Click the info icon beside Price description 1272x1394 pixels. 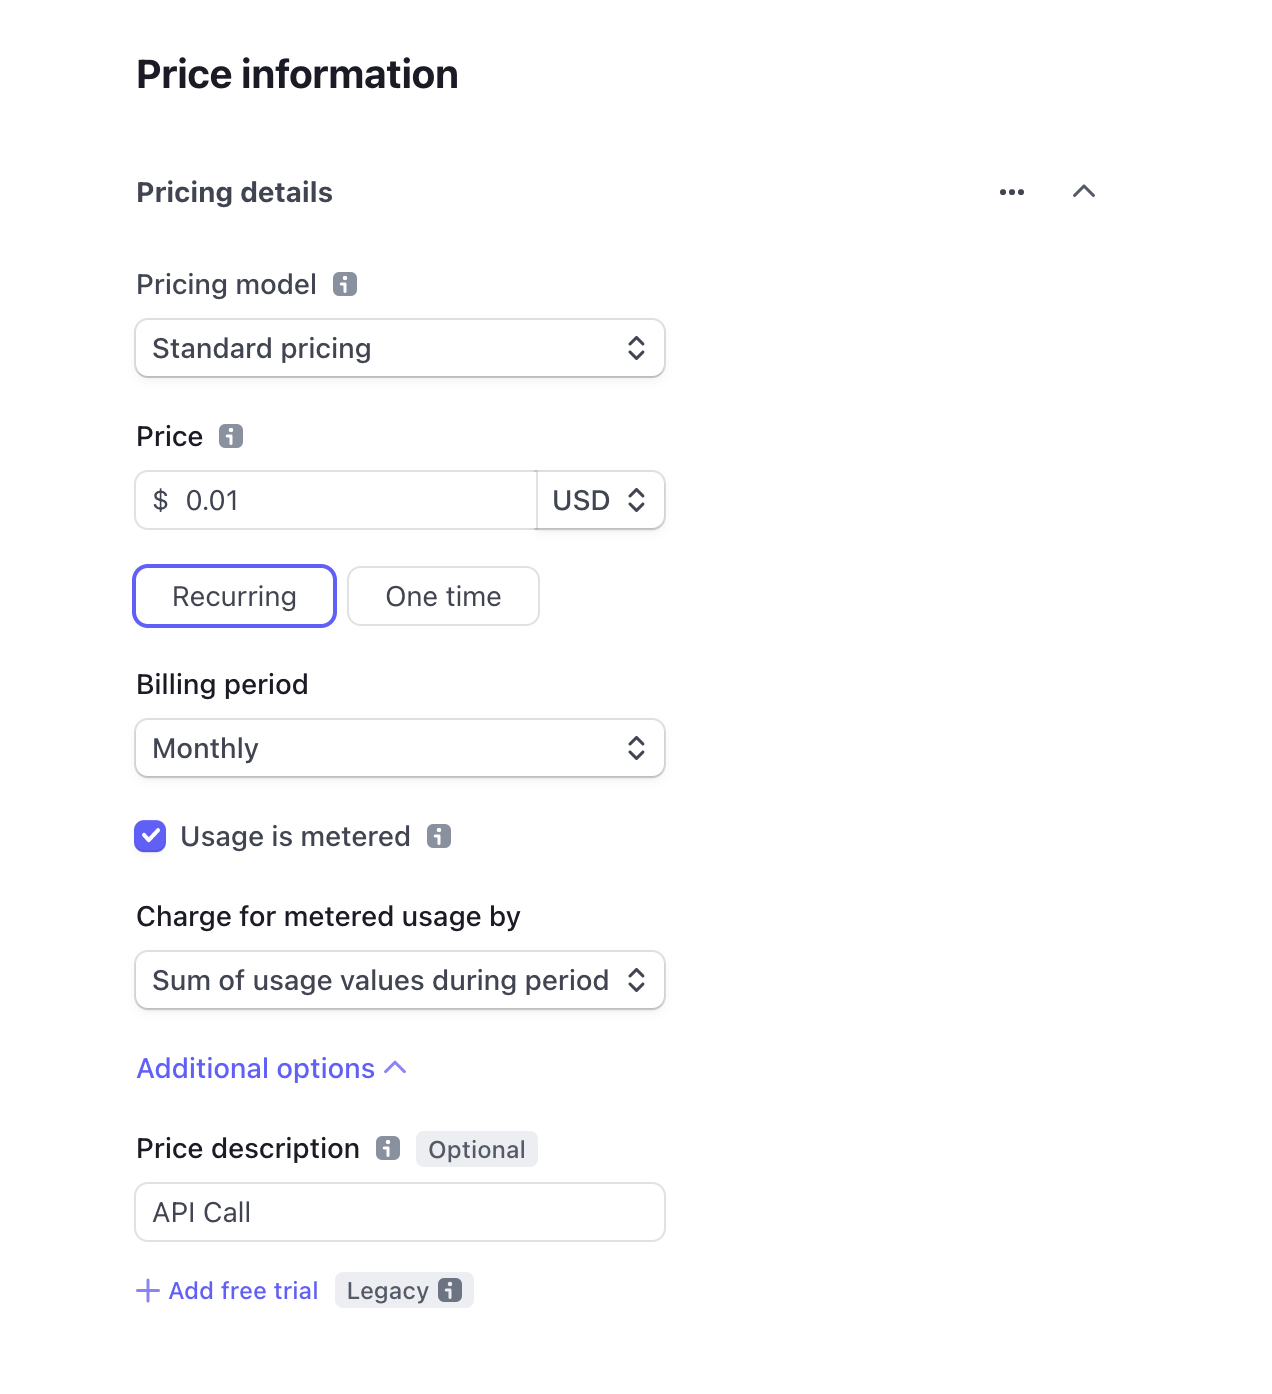point(386,1149)
